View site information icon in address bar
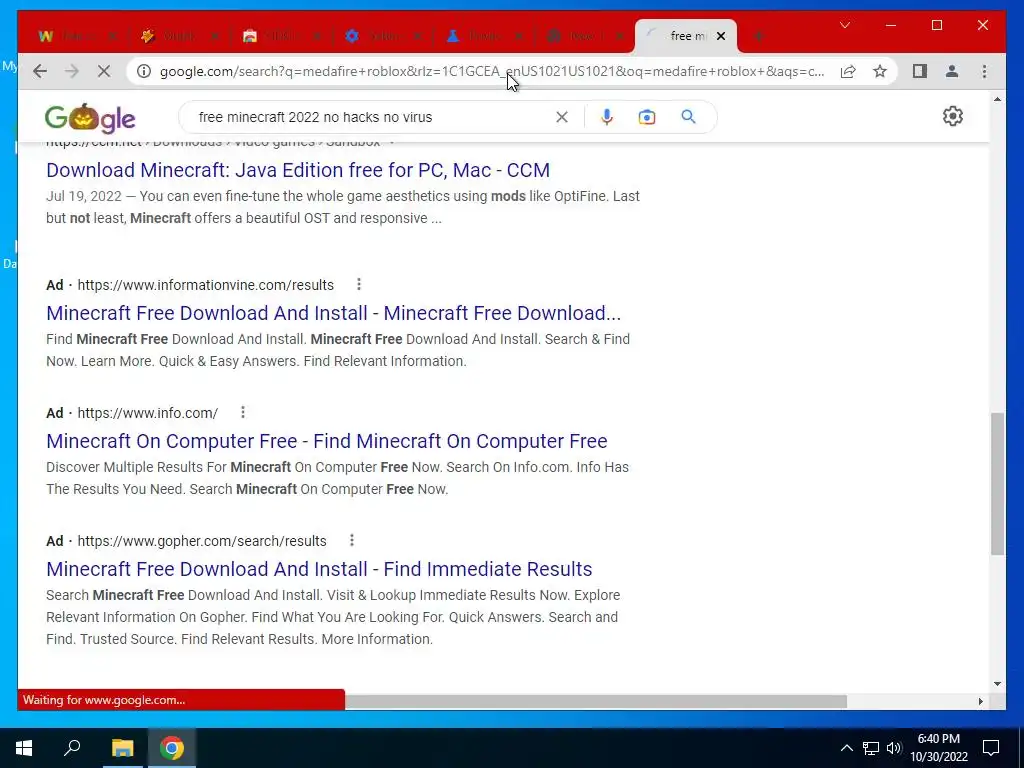The width and height of the screenshot is (1024, 768). (x=144, y=71)
